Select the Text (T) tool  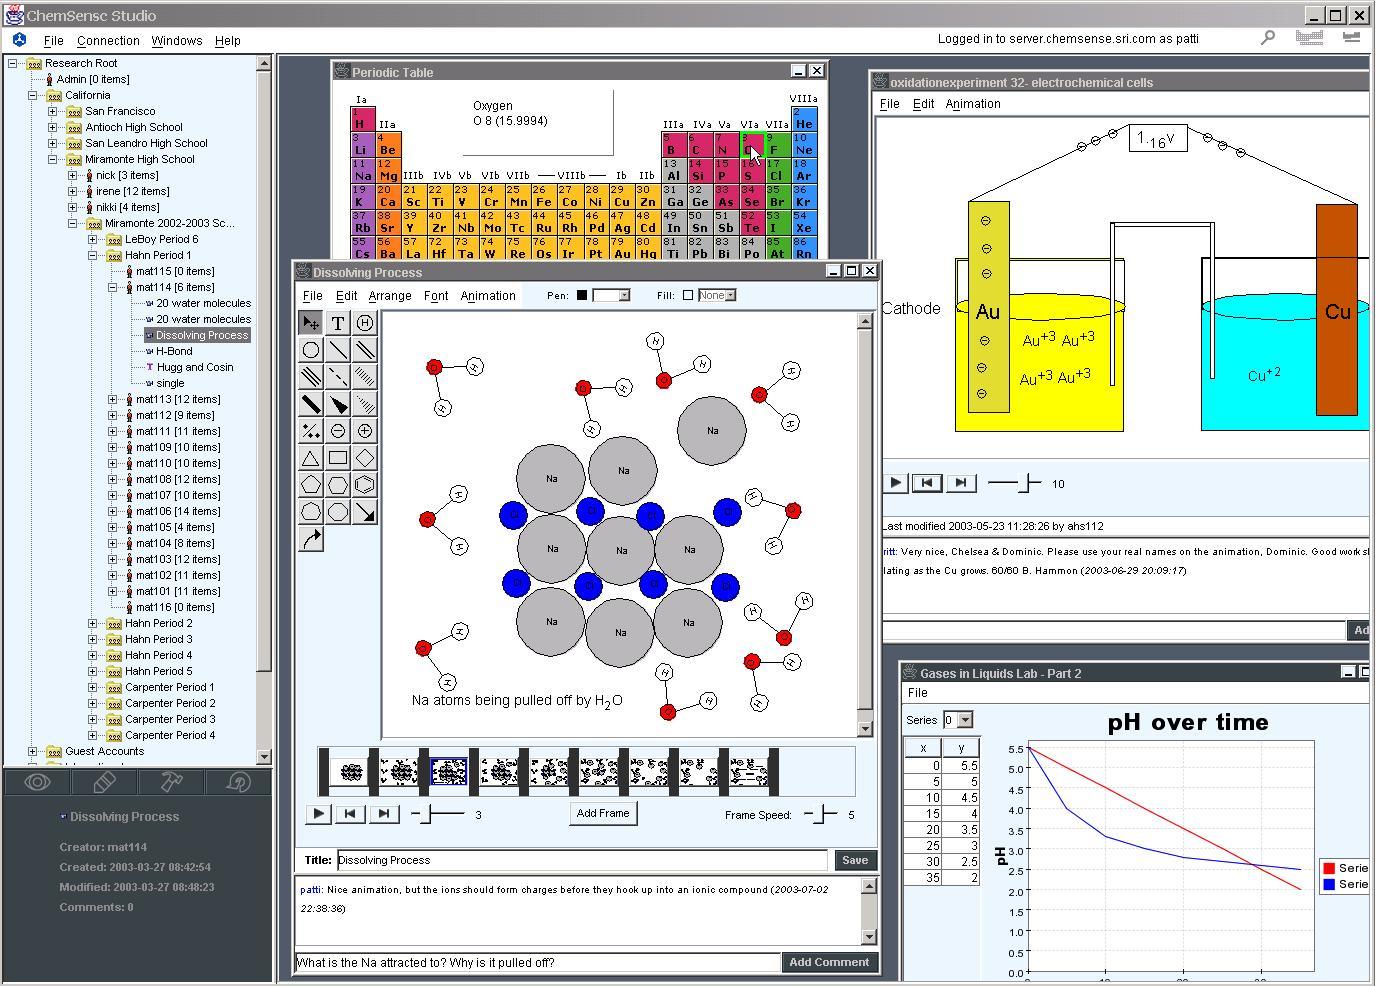click(338, 322)
